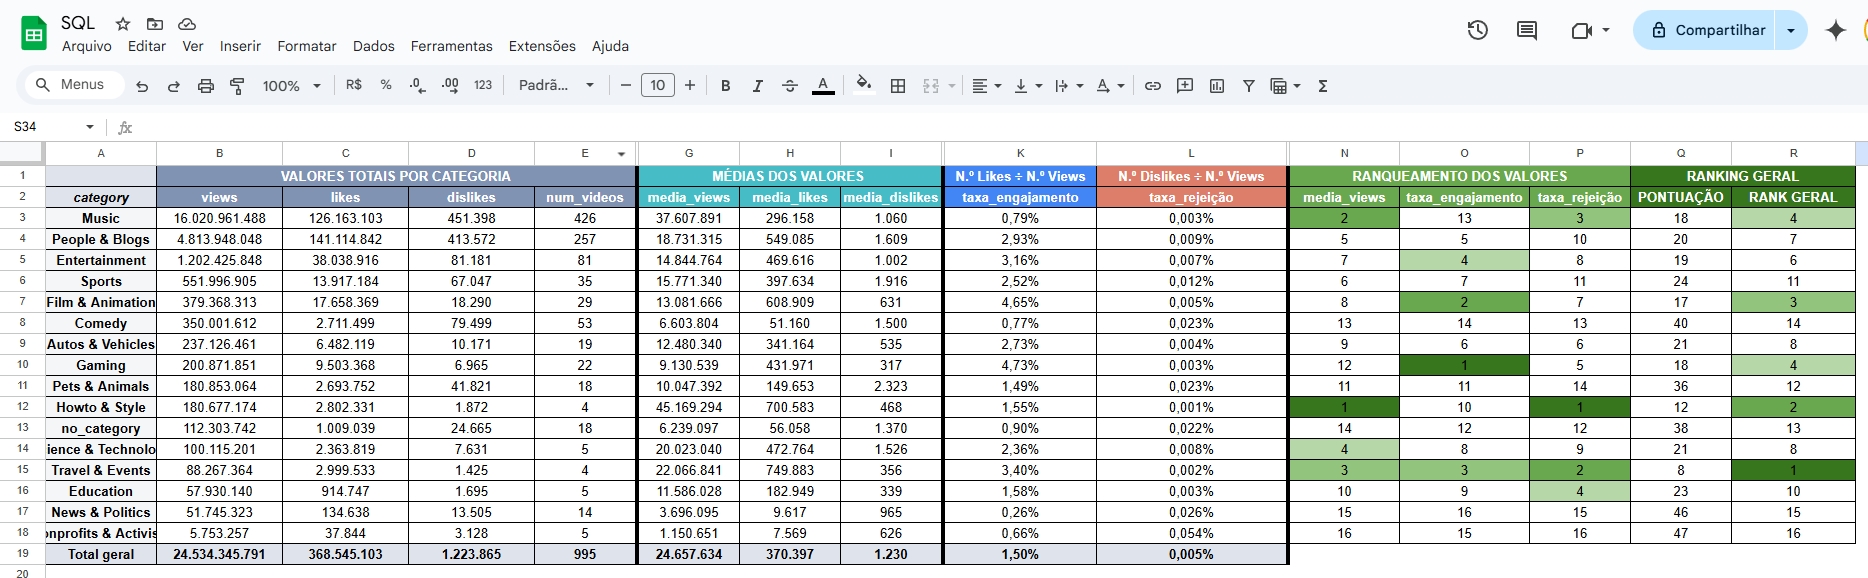Open the text wrapping dropdown
Viewport: 1868px width, 578px height.
point(1069,86)
